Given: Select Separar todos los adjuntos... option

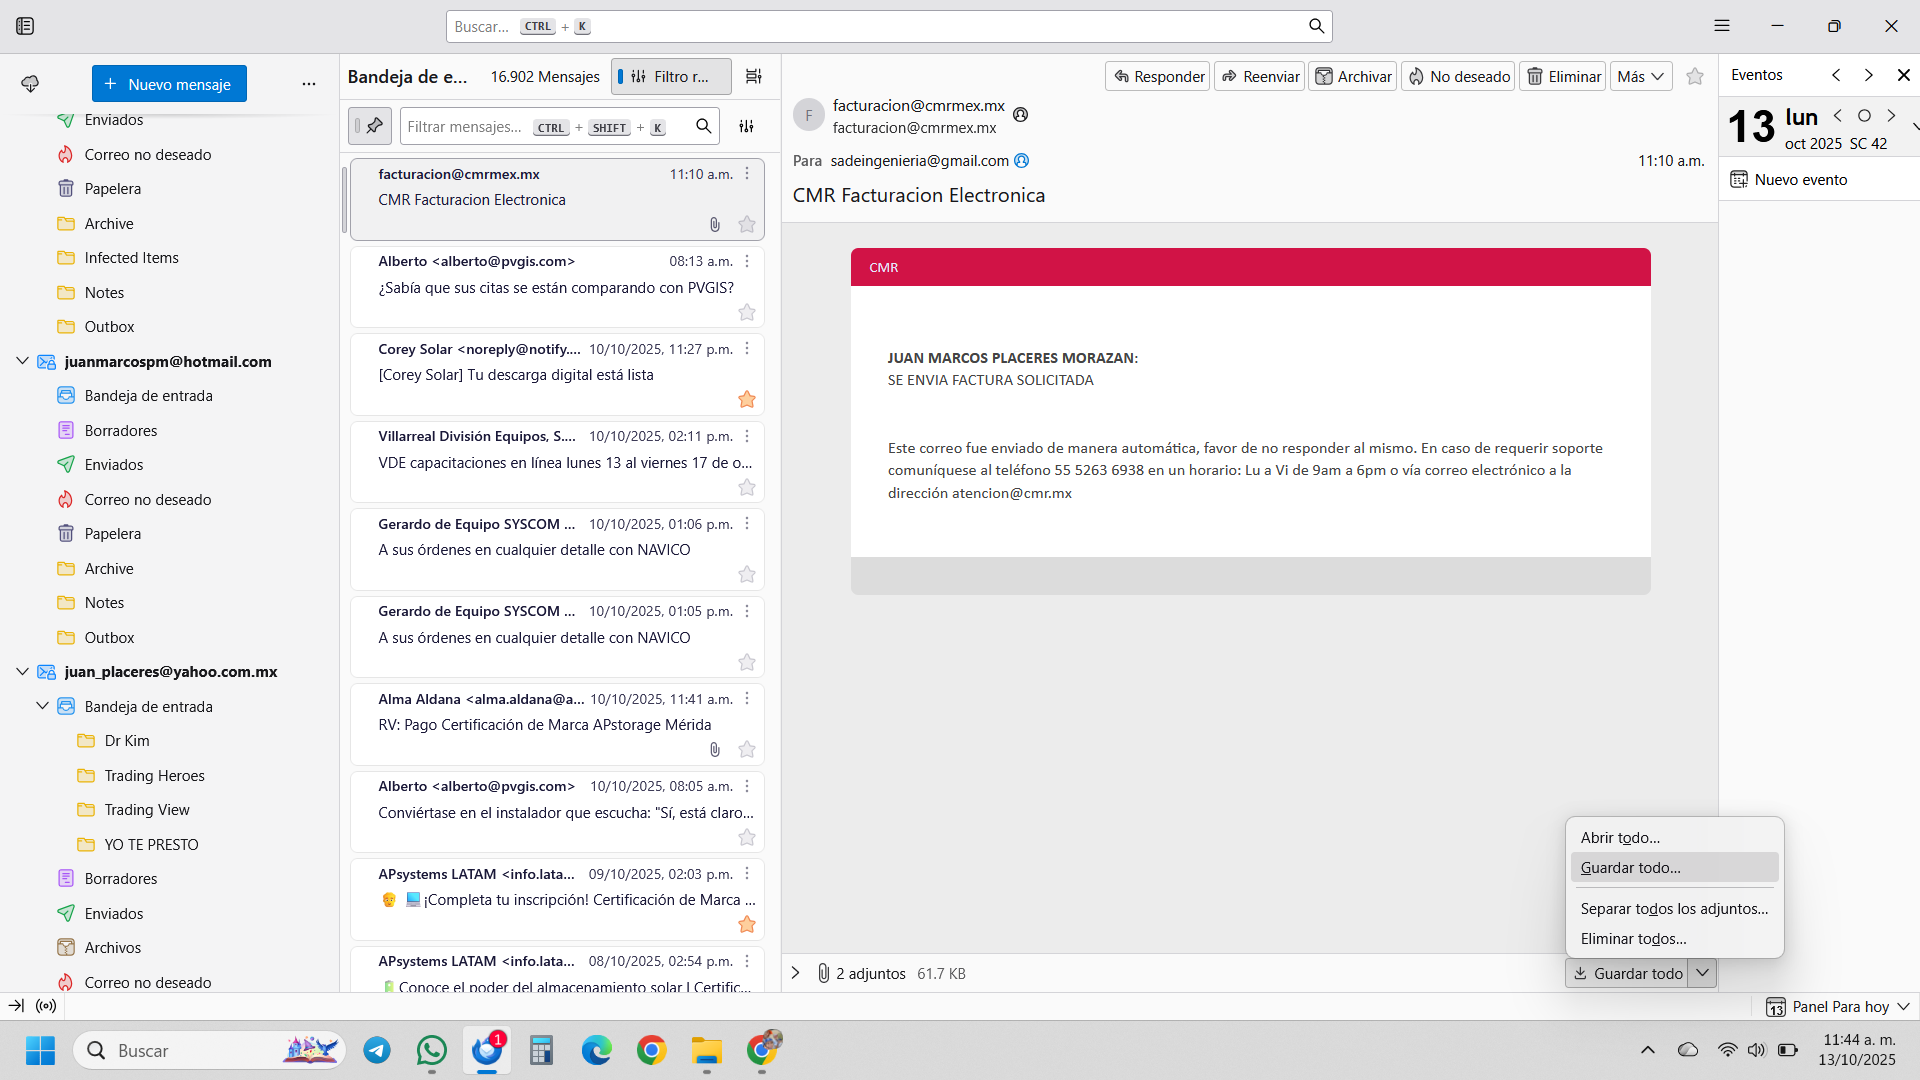Looking at the screenshot, I should [1674, 909].
